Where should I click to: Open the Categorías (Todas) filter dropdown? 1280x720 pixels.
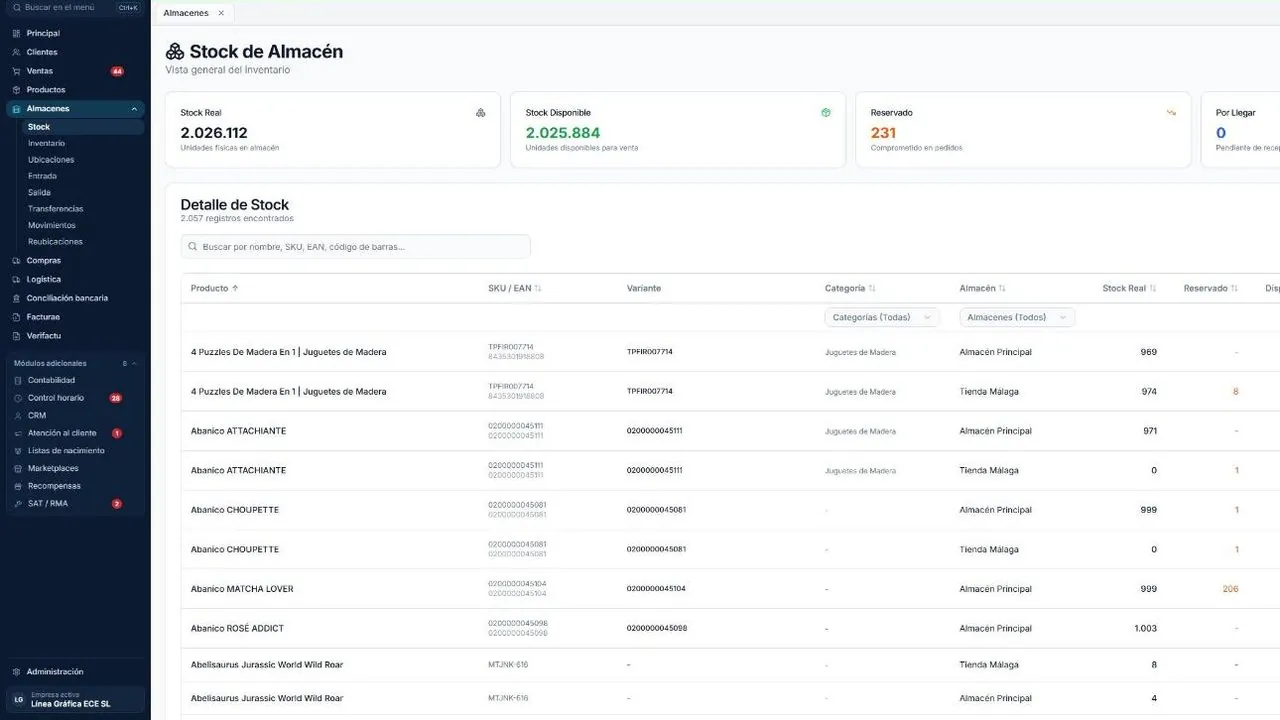tap(882, 317)
